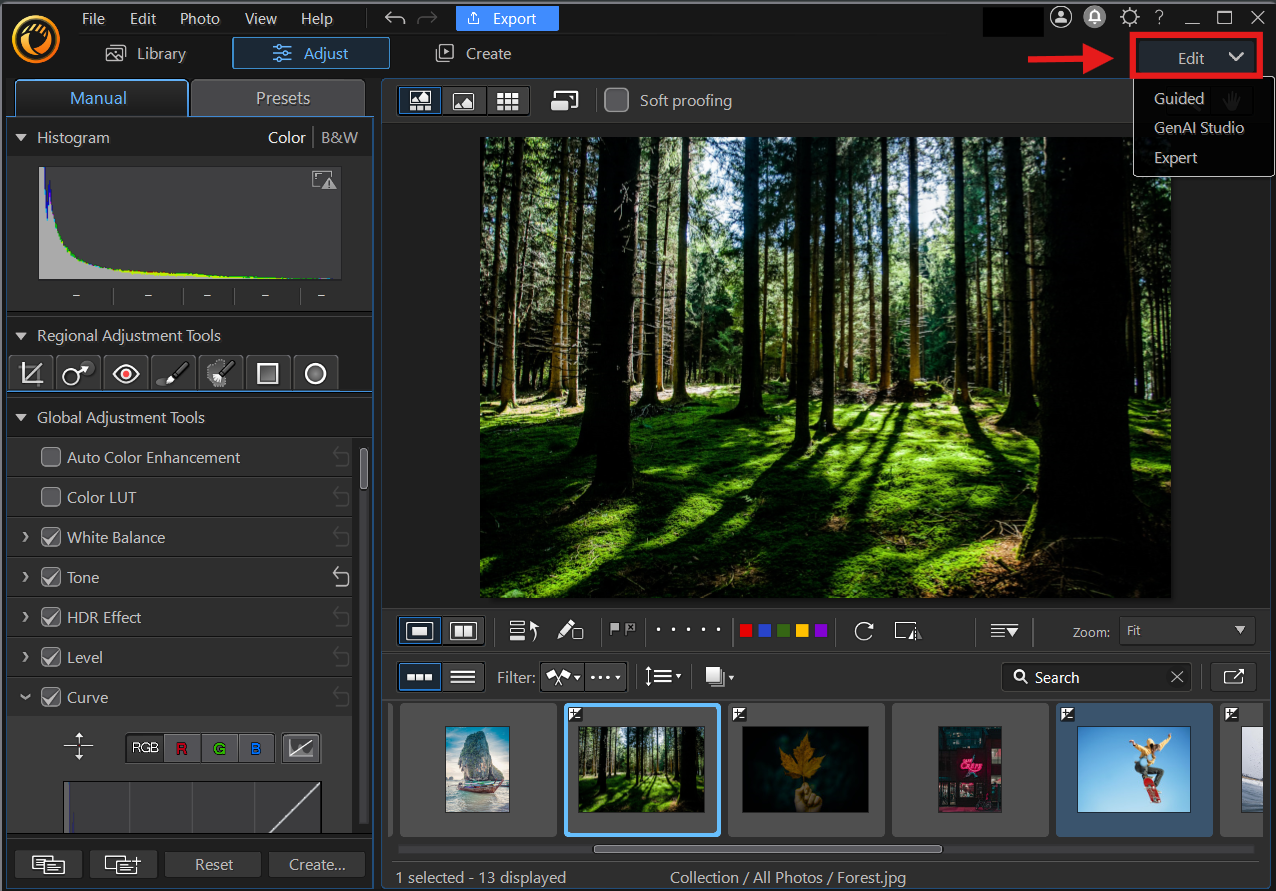The width and height of the screenshot is (1276, 891).
Task: Select the golden leaf photo thumbnail
Action: click(806, 769)
